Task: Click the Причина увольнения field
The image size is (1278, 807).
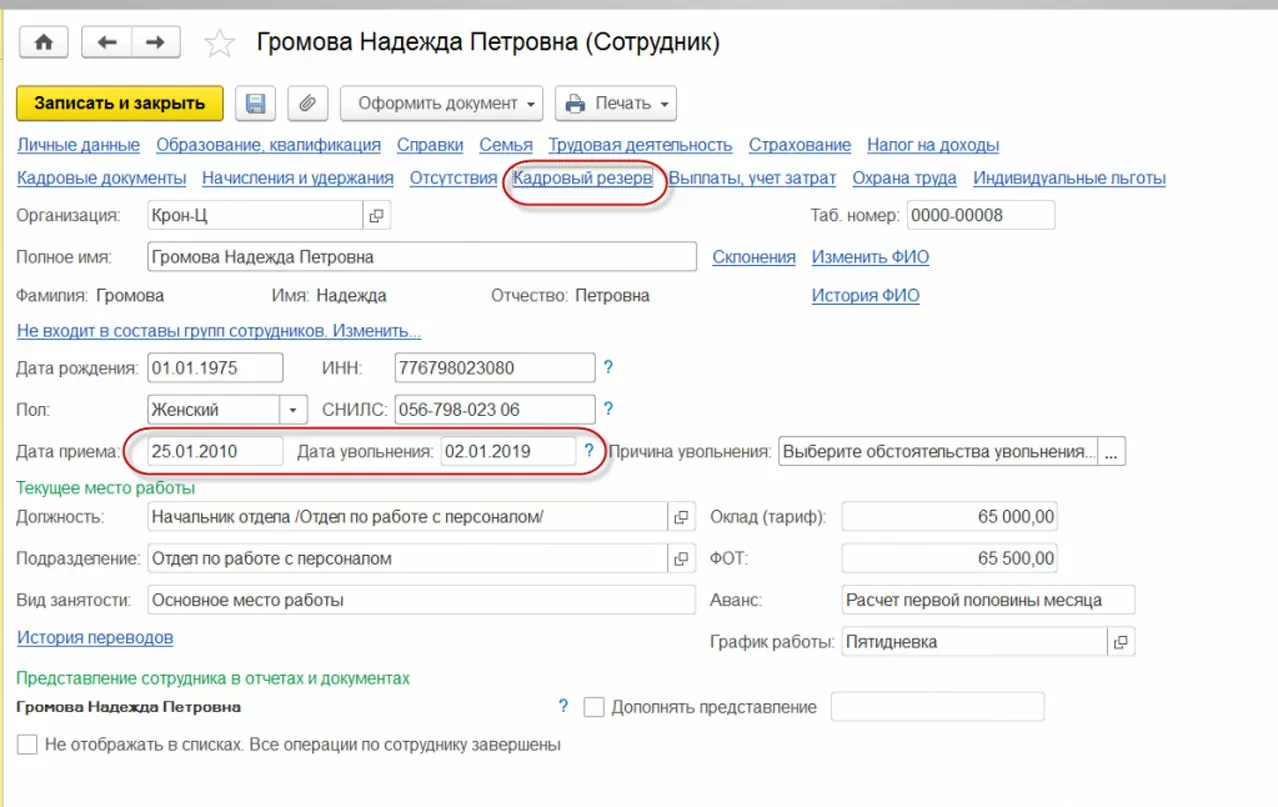Action: [x=938, y=452]
